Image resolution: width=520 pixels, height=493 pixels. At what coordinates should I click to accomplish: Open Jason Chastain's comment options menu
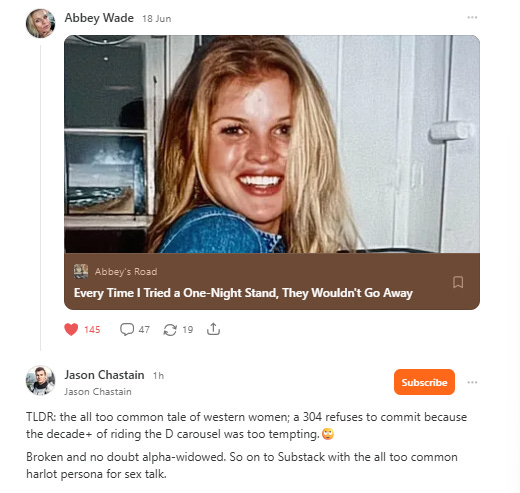[472, 382]
